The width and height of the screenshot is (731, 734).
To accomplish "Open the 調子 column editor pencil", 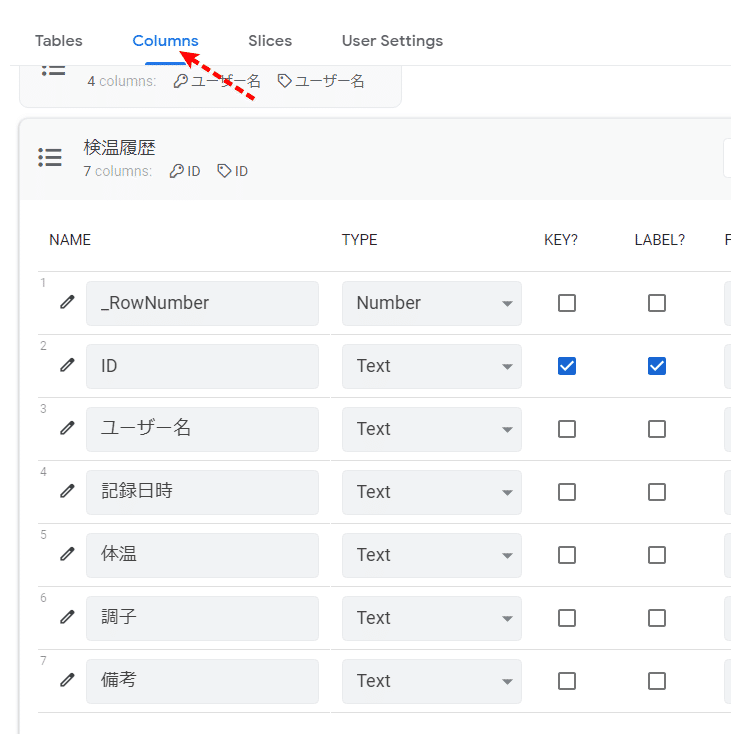I will pos(67,617).
